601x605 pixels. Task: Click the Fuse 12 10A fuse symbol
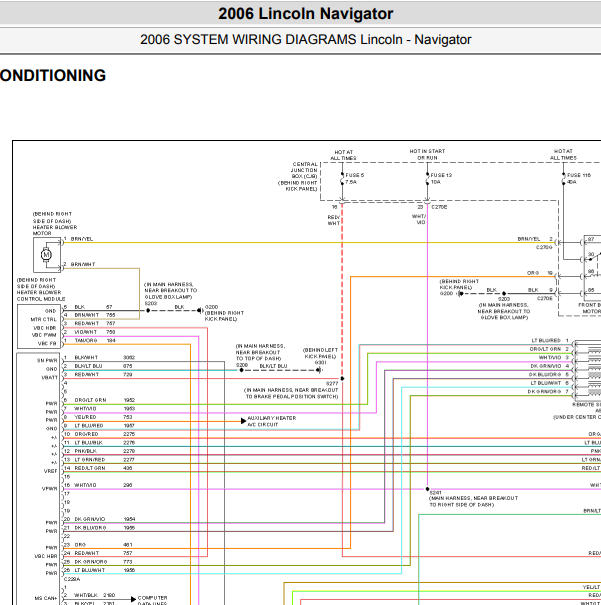(427, 178)
